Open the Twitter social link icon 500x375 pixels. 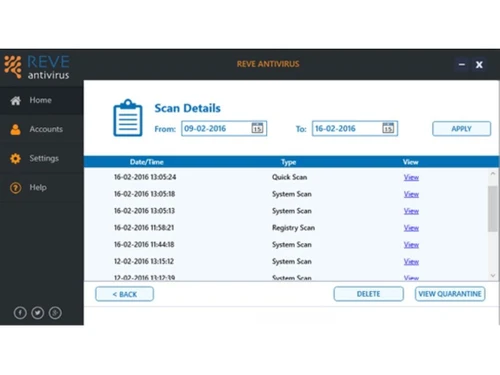point(38,313)
